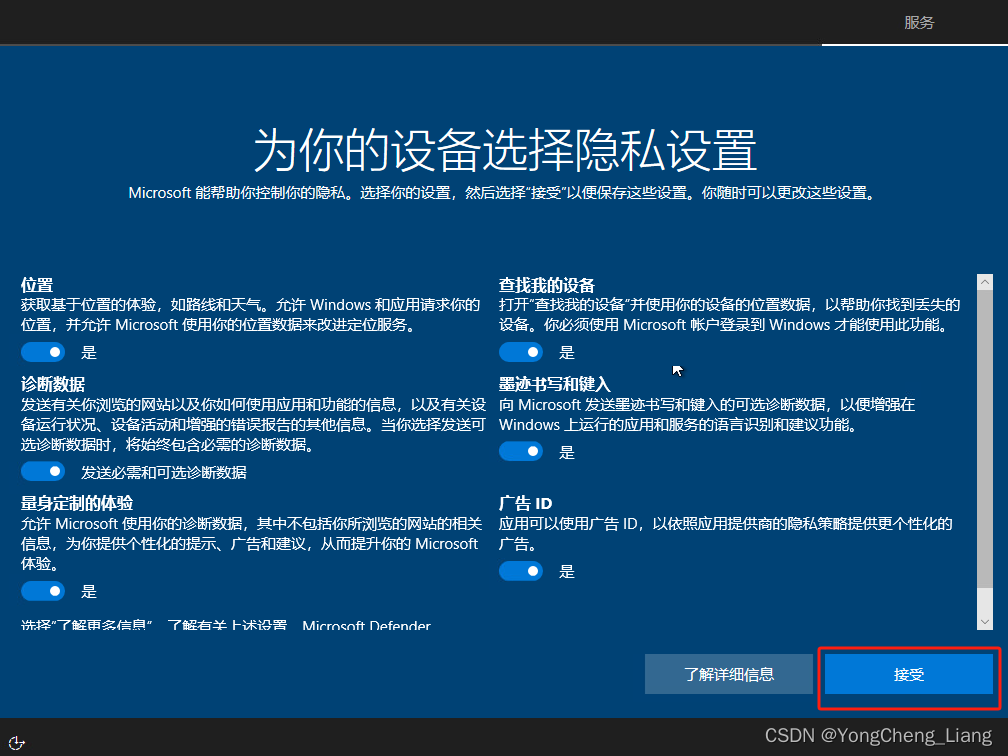Disable the 广告 ID advertising toggle
1008x756 pixels.
click(521, 571)
